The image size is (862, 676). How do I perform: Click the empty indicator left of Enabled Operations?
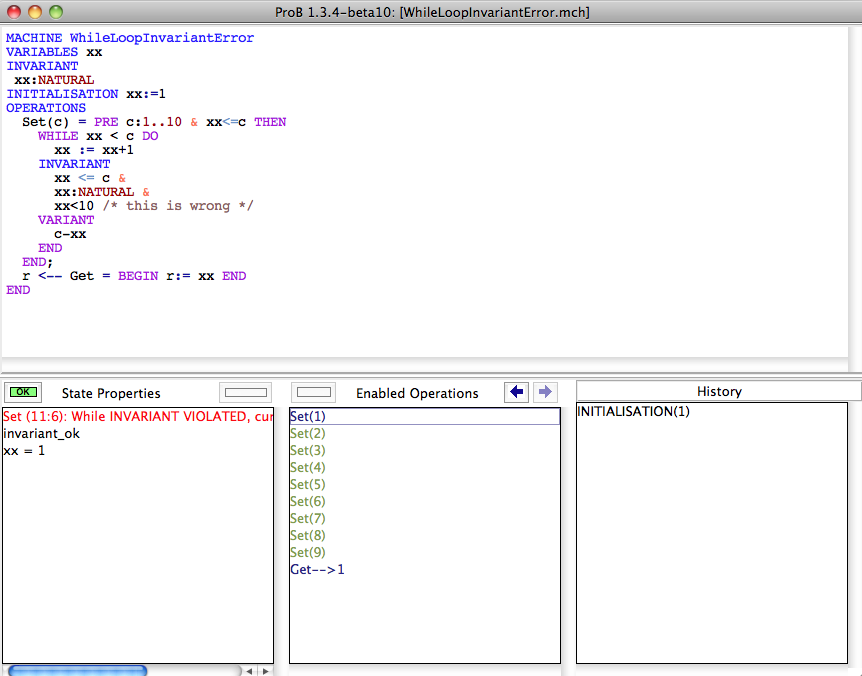[x=316, y=392]
